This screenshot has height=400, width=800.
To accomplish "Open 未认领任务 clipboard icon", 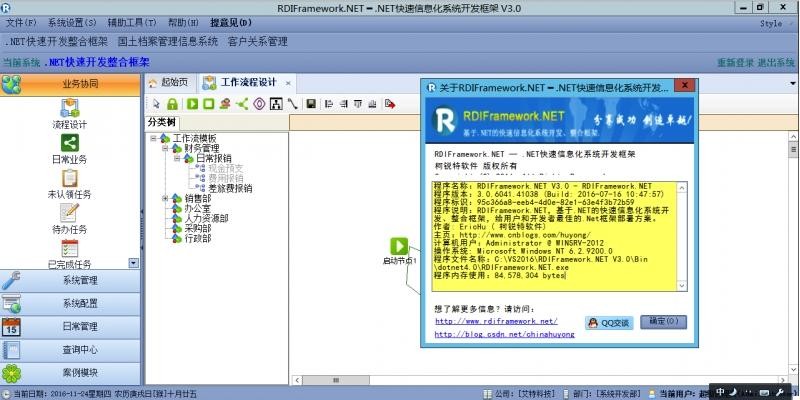I will [69, 178].
